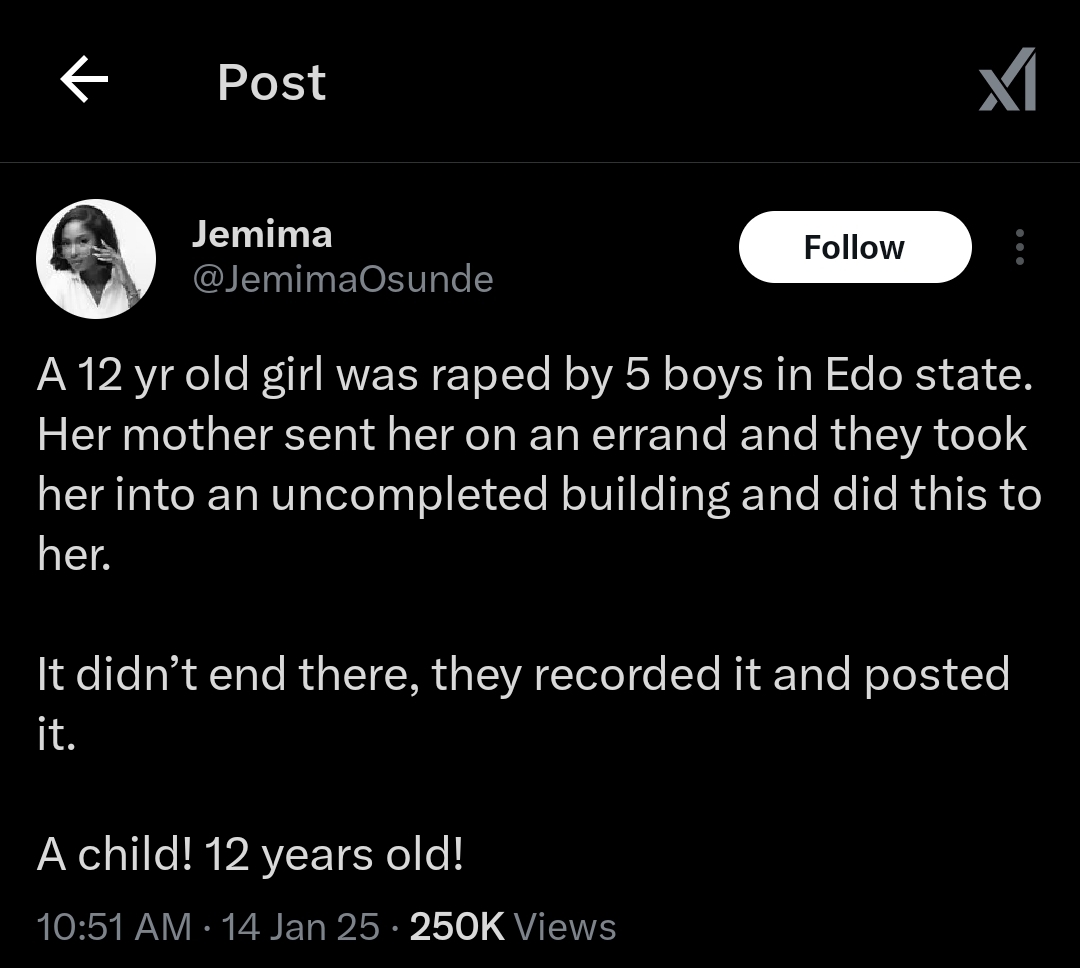Go back using the left arrow
The width and height of the screenshot is (1080, 968).
coord(84,81)
